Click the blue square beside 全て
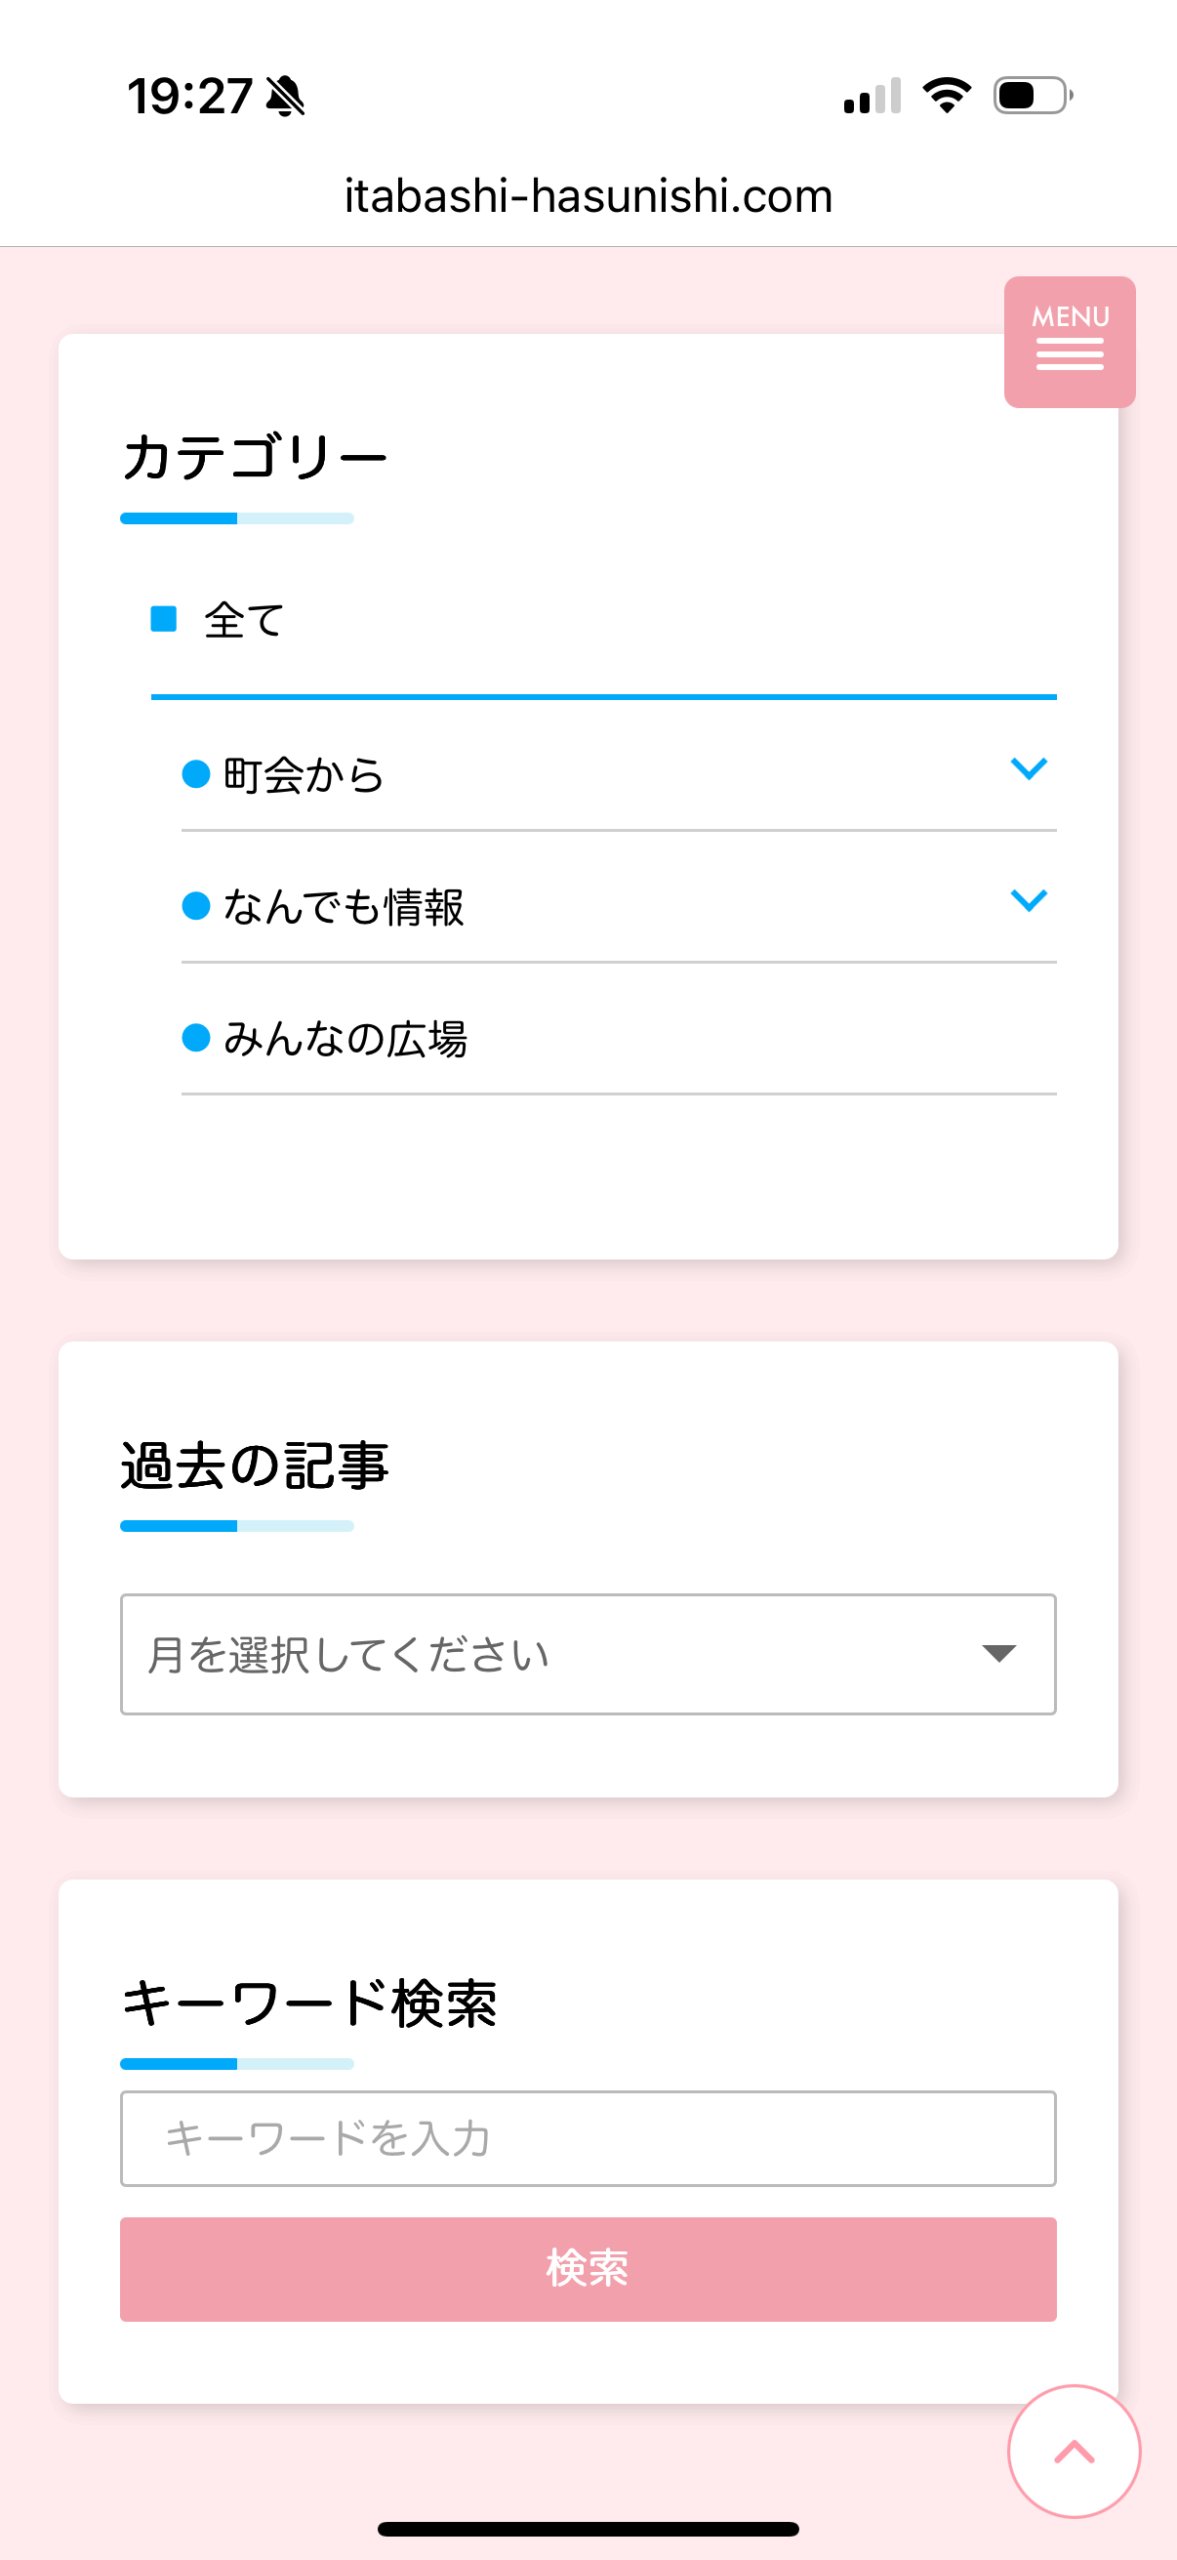This screenshot has width=1177, height=2560. (x=164, y=619)
